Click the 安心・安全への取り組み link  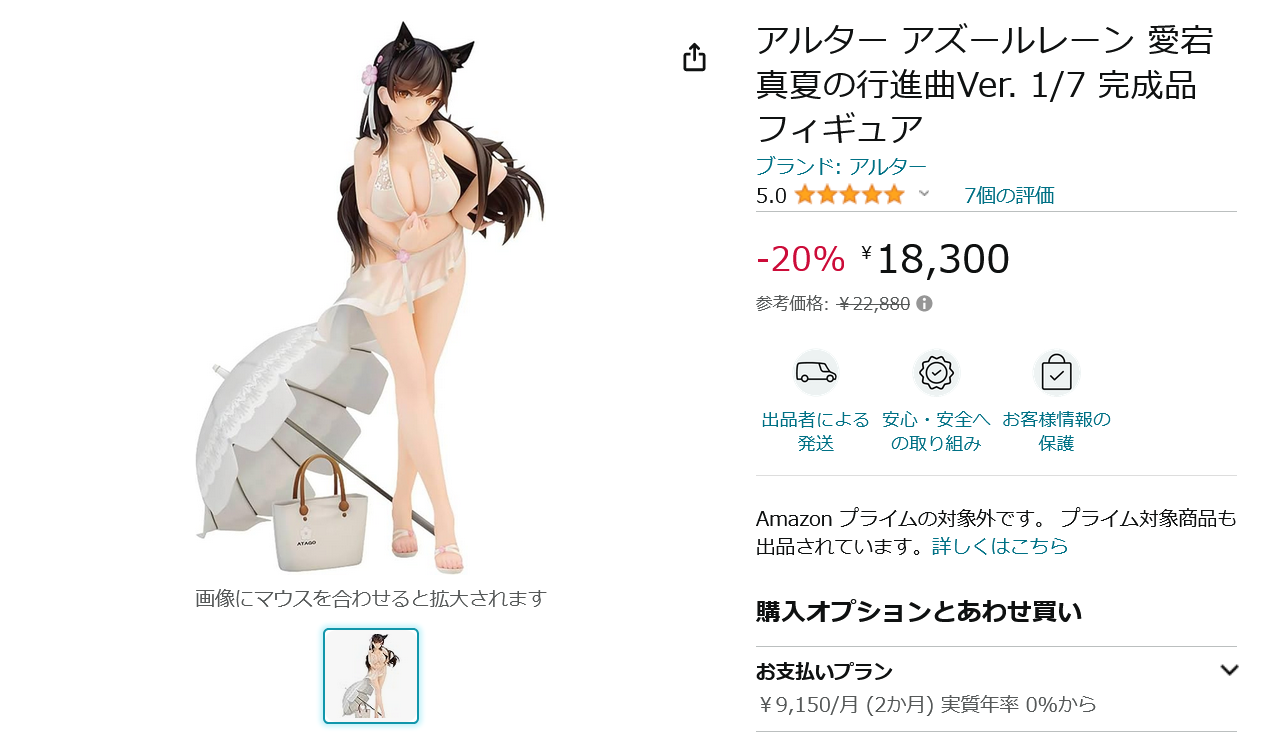click(x=936, y=431)
